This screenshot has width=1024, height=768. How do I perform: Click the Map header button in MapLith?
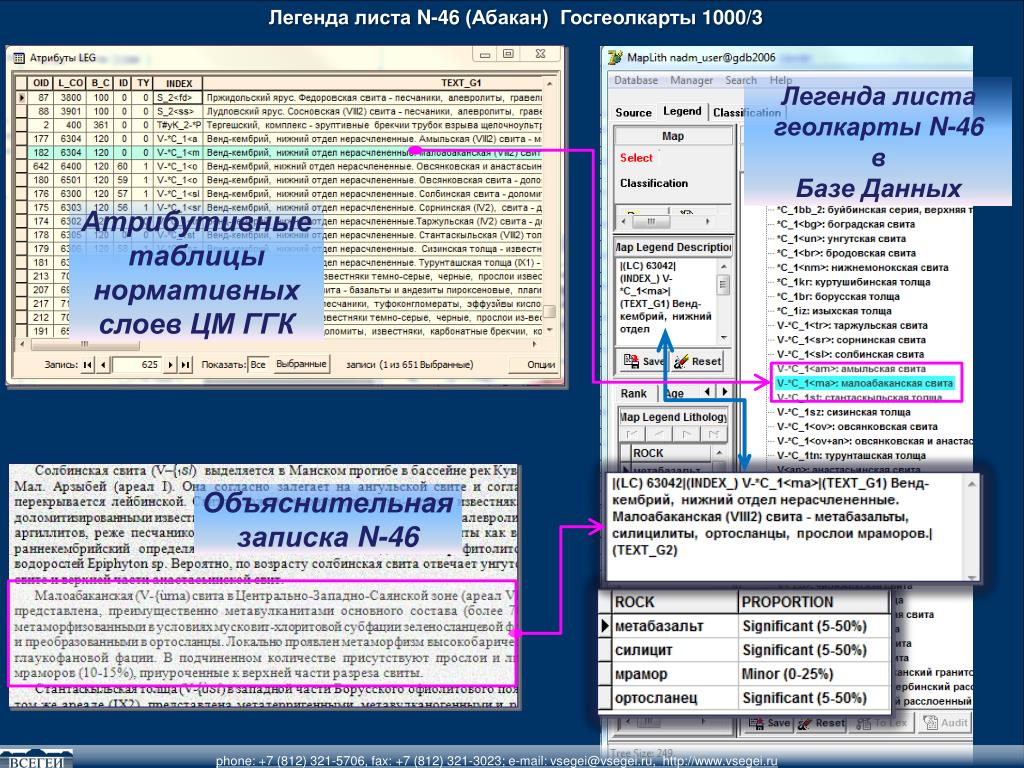673,136
